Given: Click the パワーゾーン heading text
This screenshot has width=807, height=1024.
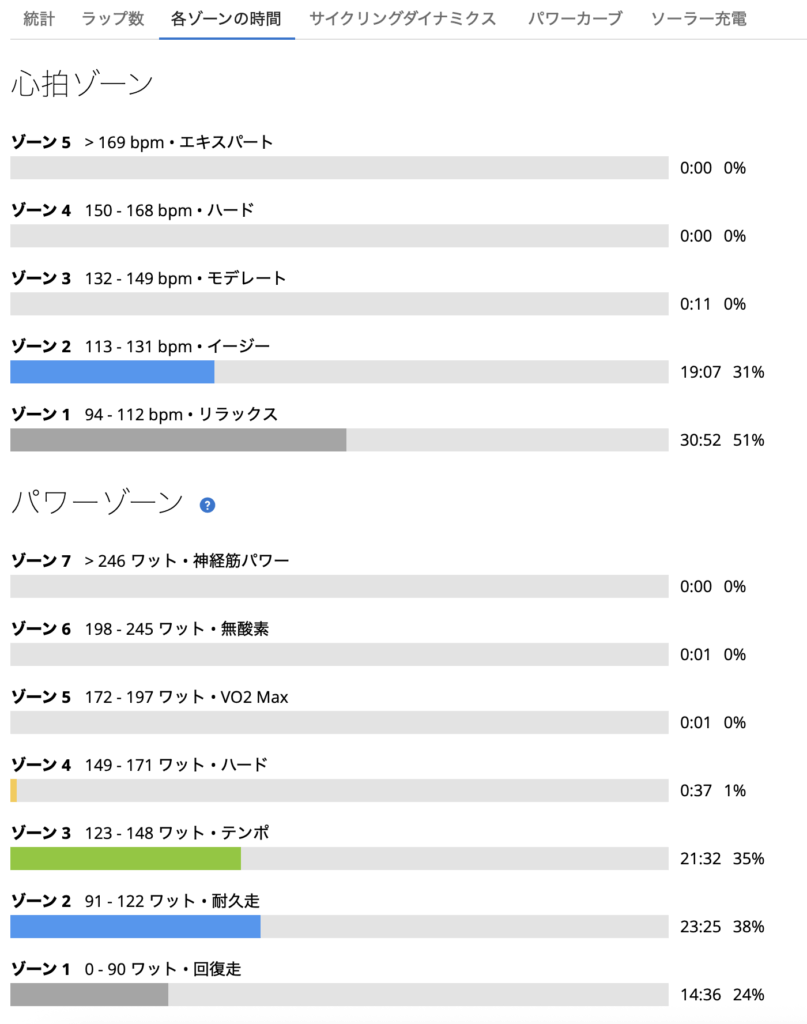Looking at the screenshot, I should coord(97,503).
